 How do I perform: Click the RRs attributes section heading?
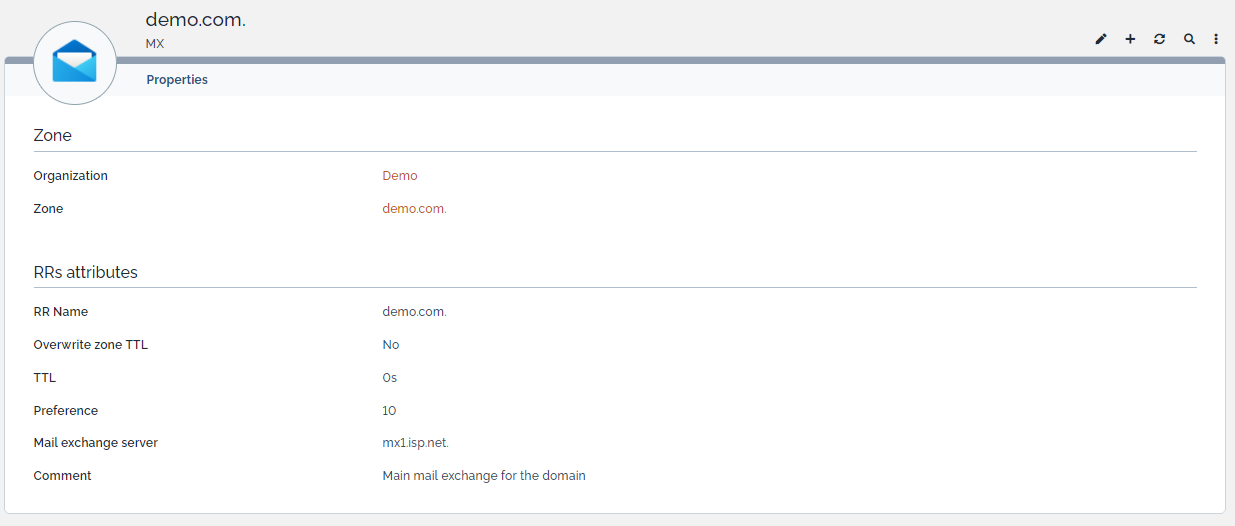click(x=85, y=272)
